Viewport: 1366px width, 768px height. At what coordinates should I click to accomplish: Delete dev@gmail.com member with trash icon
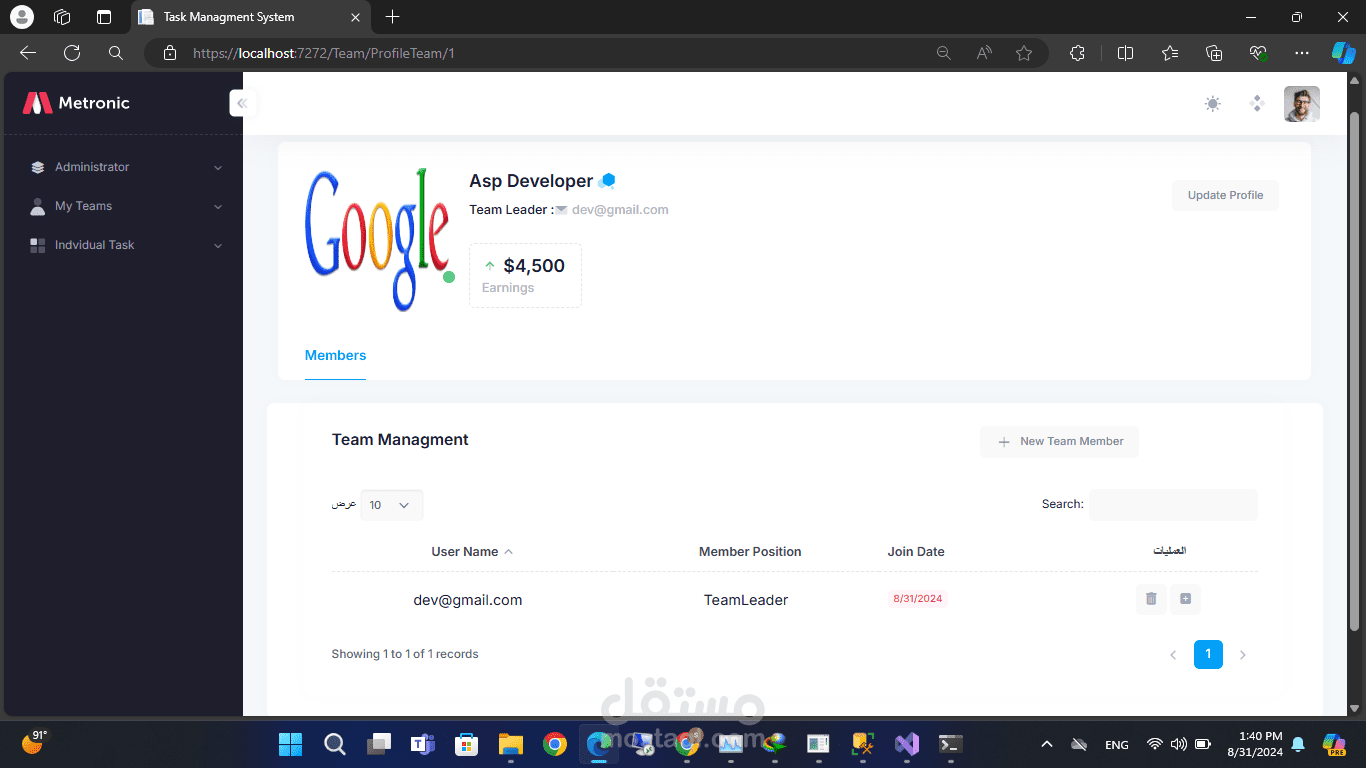(1151, 599)
